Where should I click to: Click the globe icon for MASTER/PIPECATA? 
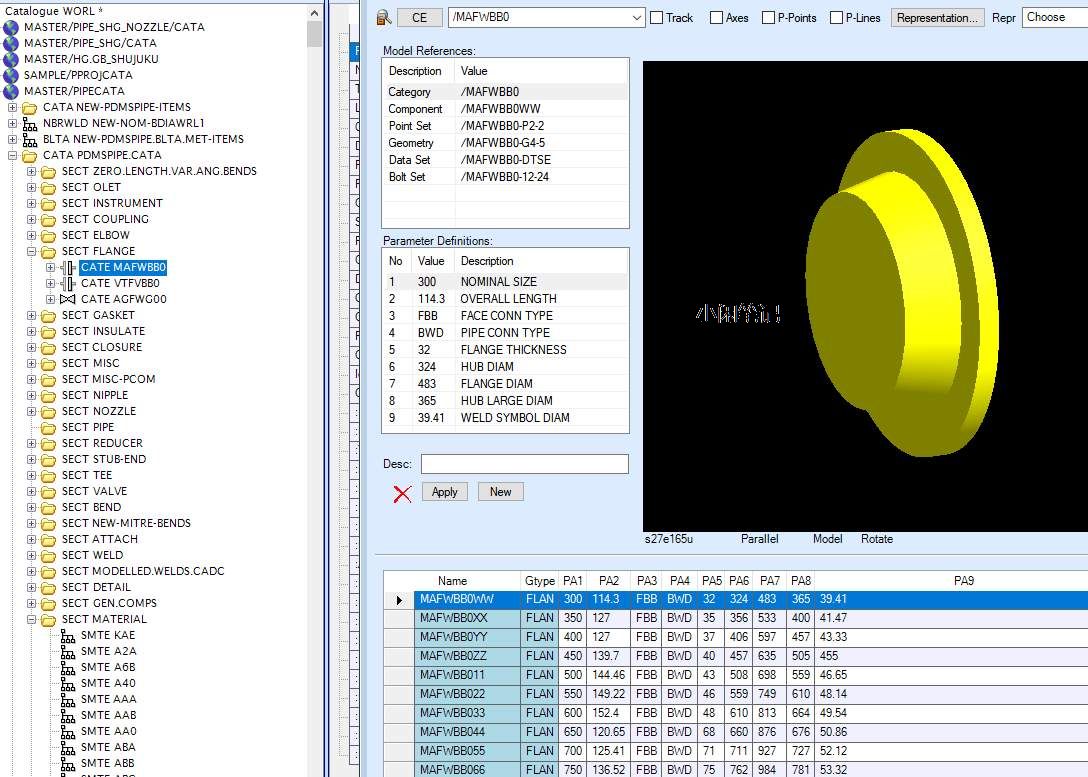pyautogui.click(x=11, y=91)
